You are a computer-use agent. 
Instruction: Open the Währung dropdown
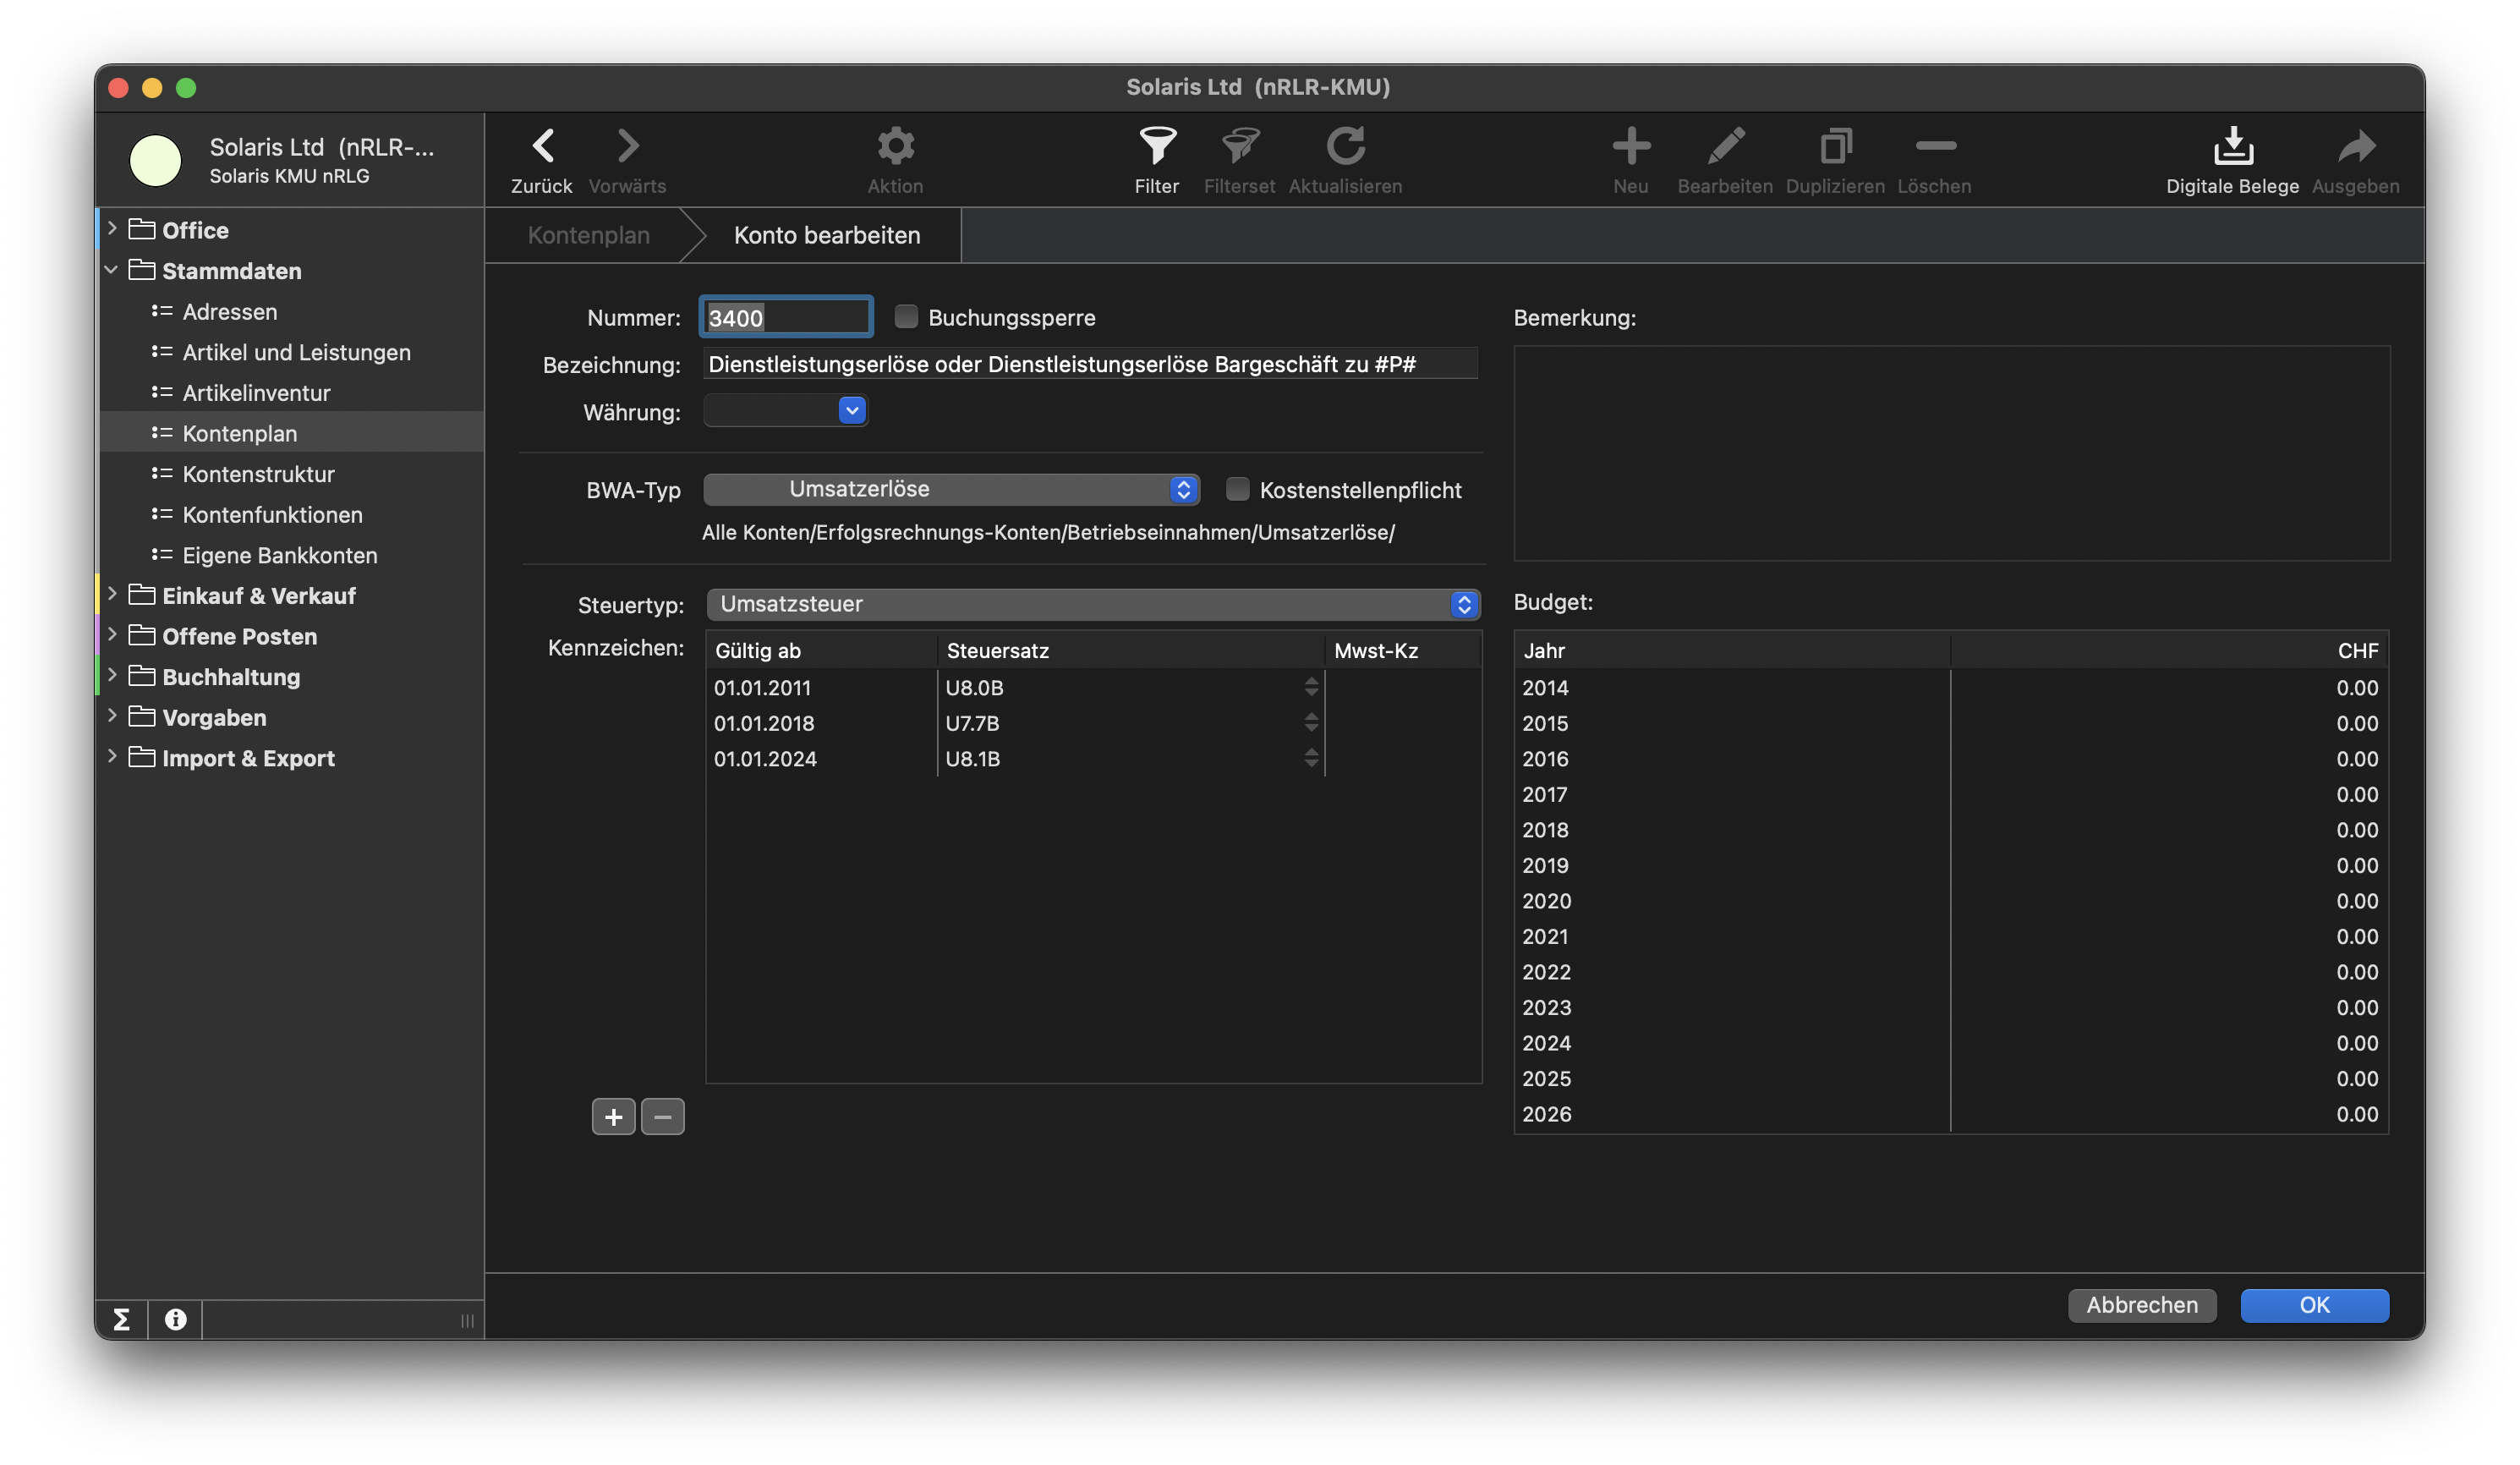(851, 411)
